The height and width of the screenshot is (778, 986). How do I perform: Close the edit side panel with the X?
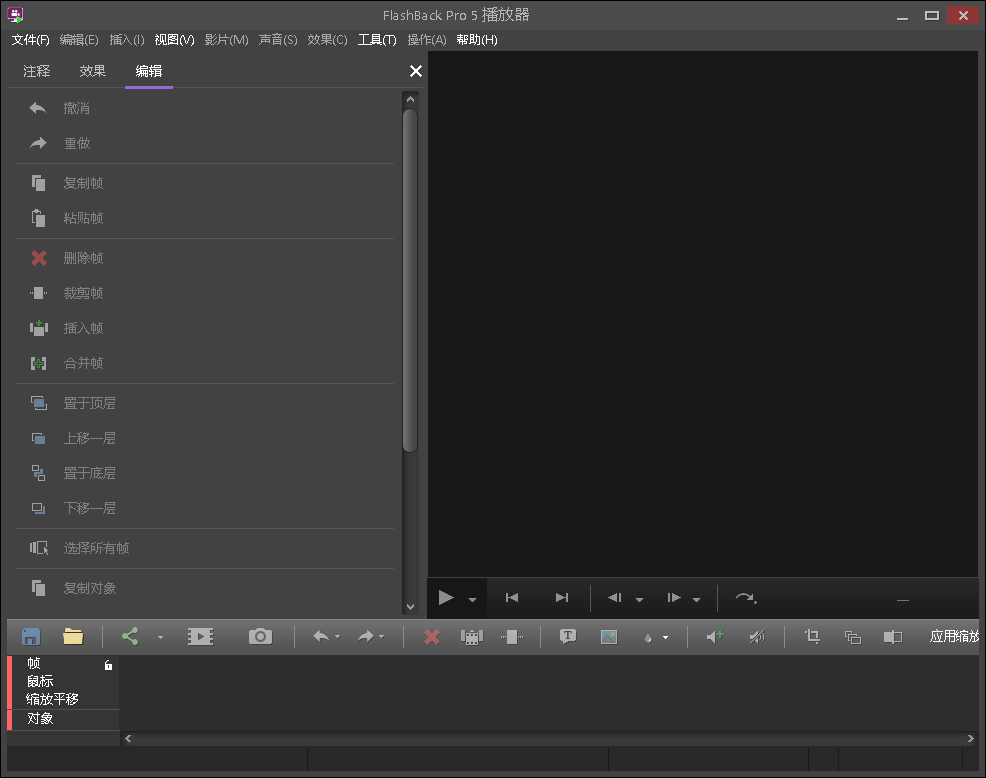click(x=416, y=71)
